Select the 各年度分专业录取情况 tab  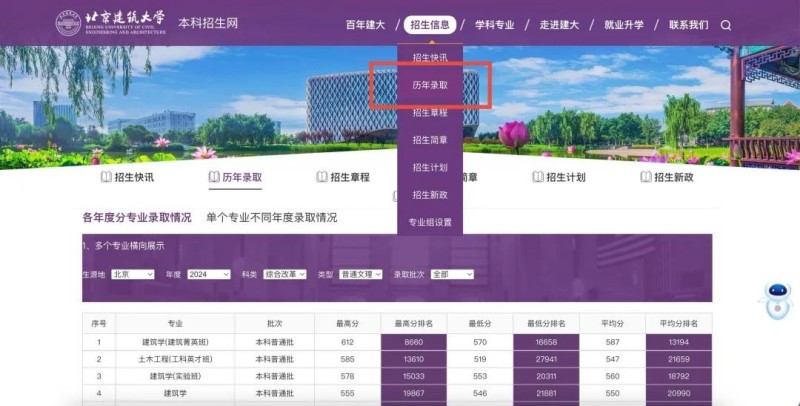[x=137, y=217]
